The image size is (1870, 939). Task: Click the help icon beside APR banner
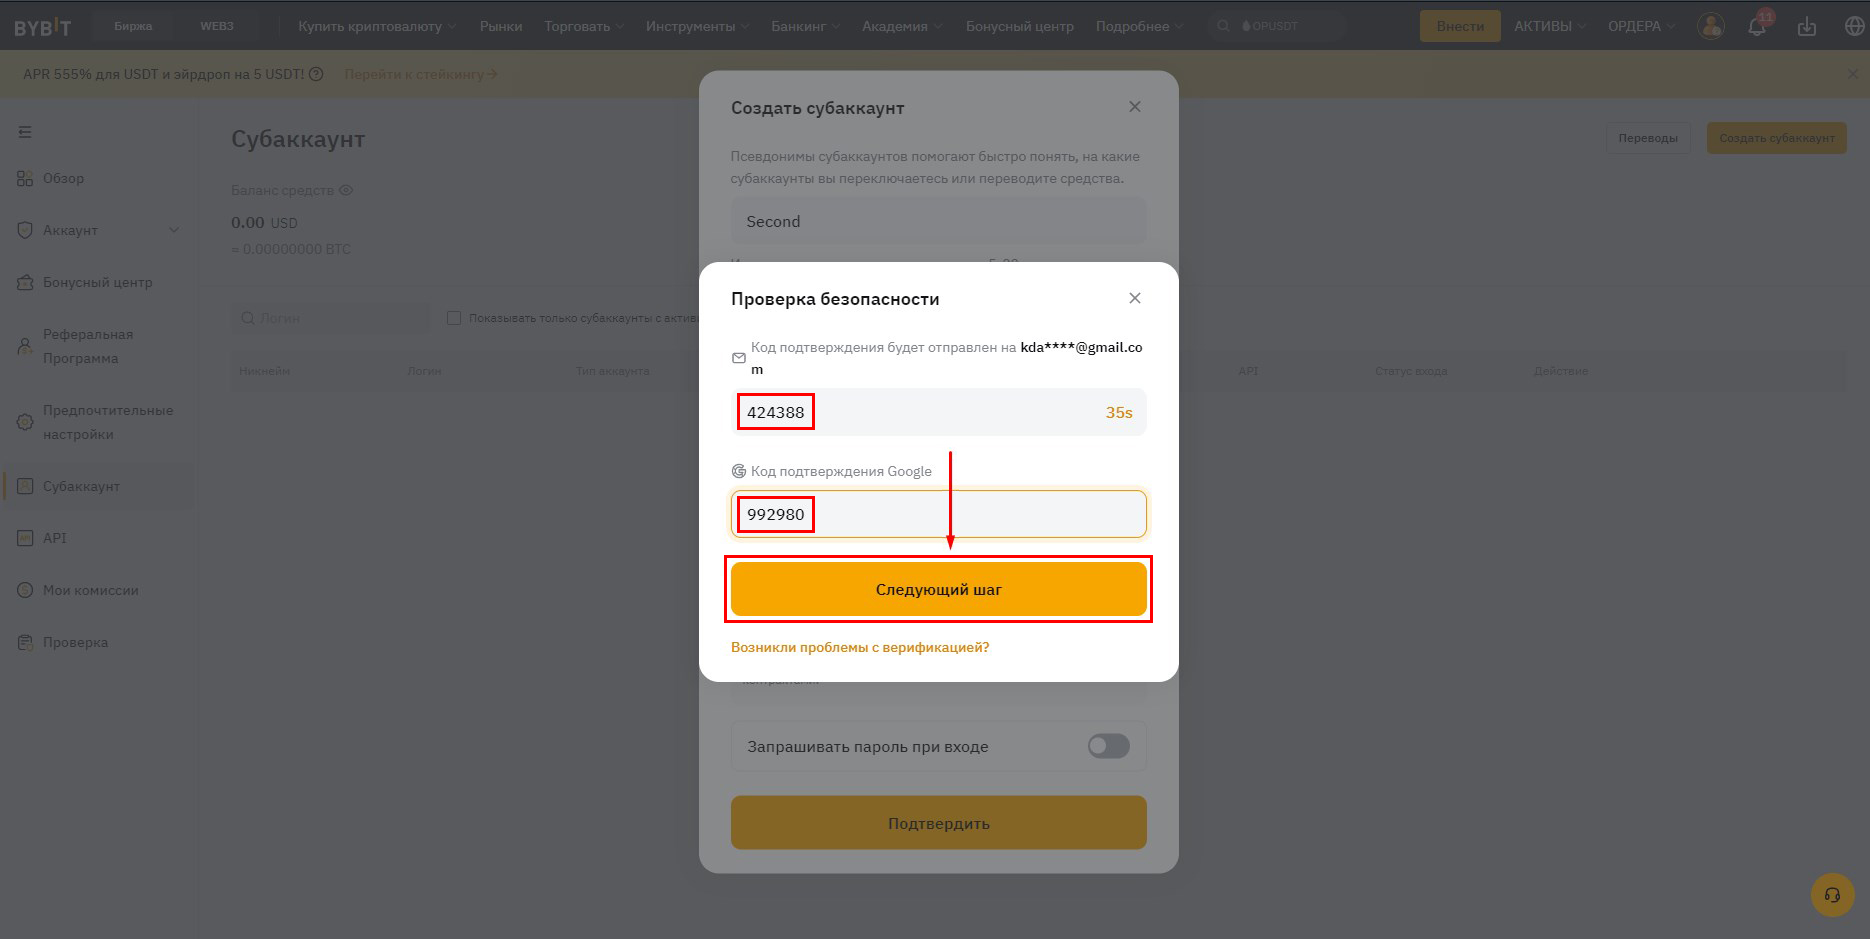point(316,74)
